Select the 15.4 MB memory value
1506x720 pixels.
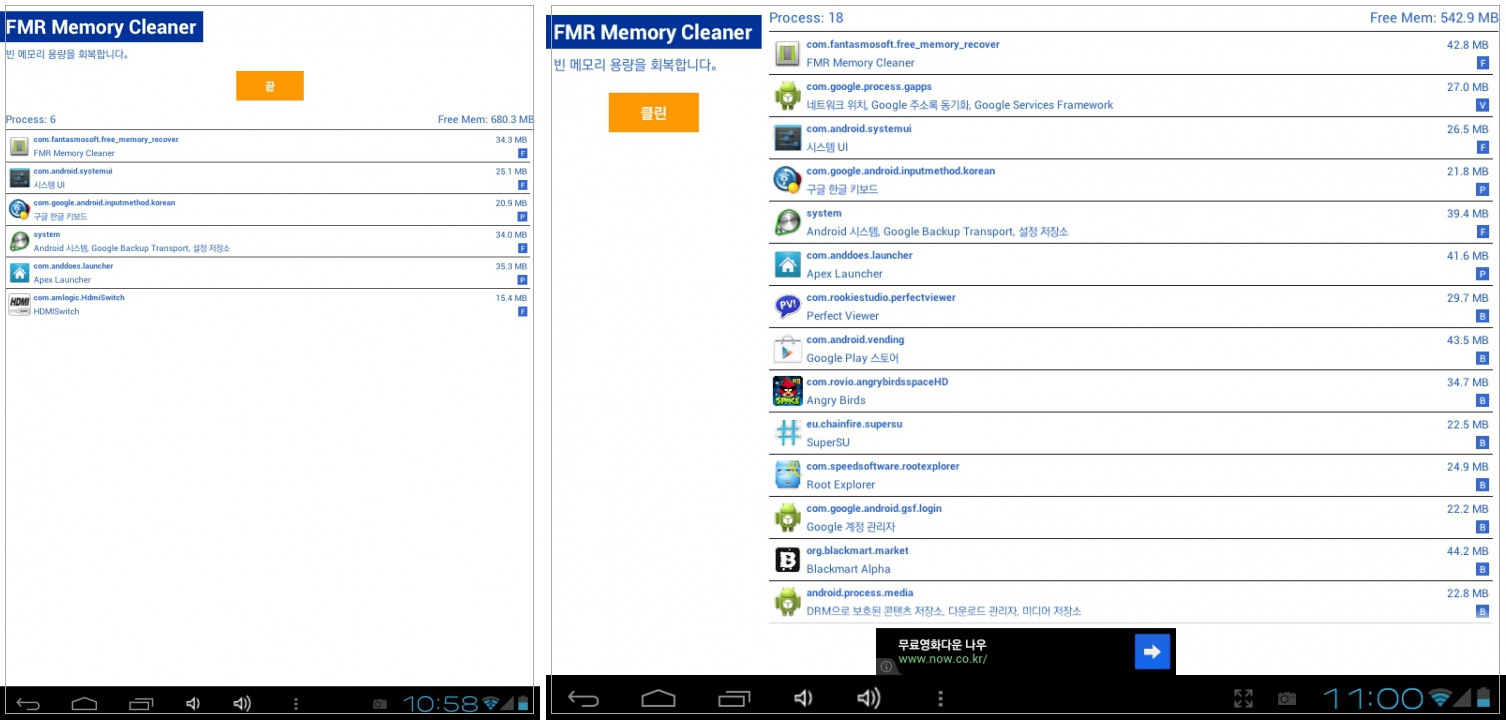[x=511, y=298]
